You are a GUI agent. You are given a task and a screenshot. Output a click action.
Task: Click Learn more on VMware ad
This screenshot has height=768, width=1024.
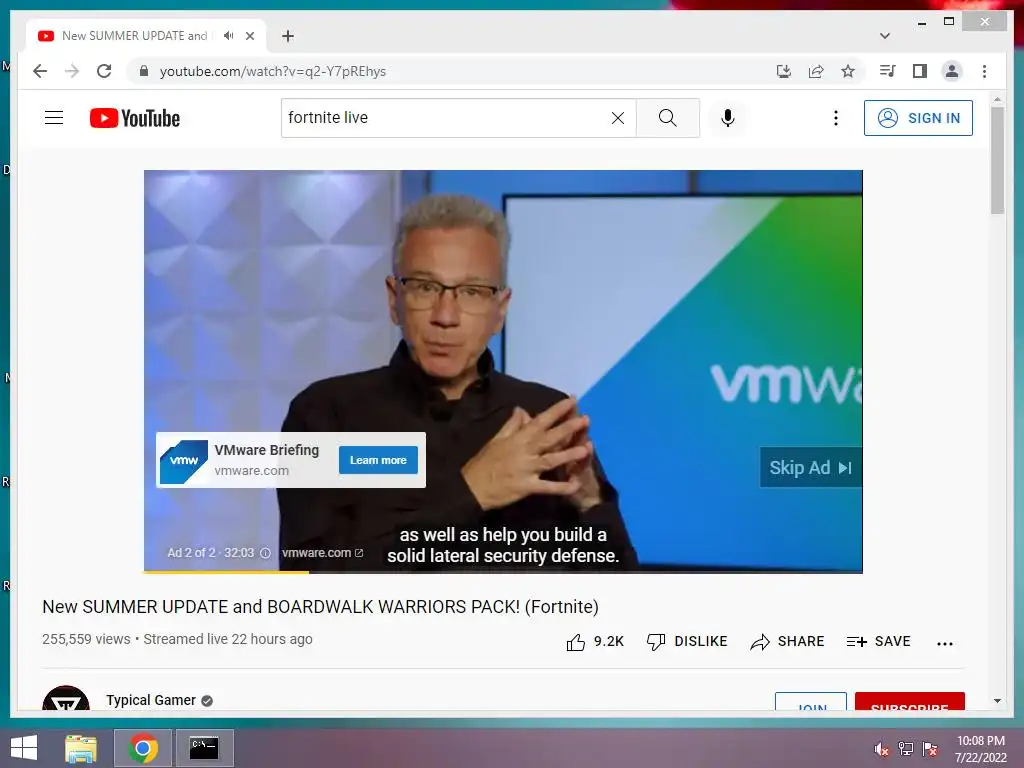click(x=378, y=460)
